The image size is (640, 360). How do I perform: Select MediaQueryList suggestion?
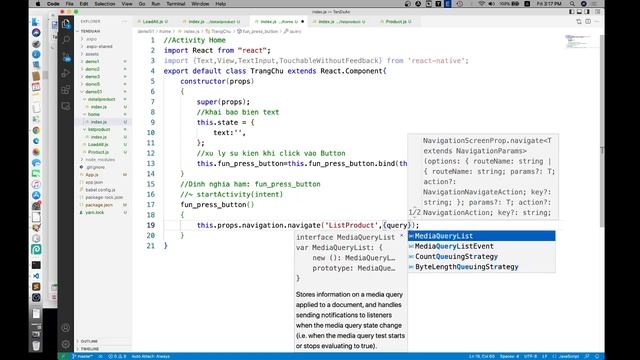[482, 236]
